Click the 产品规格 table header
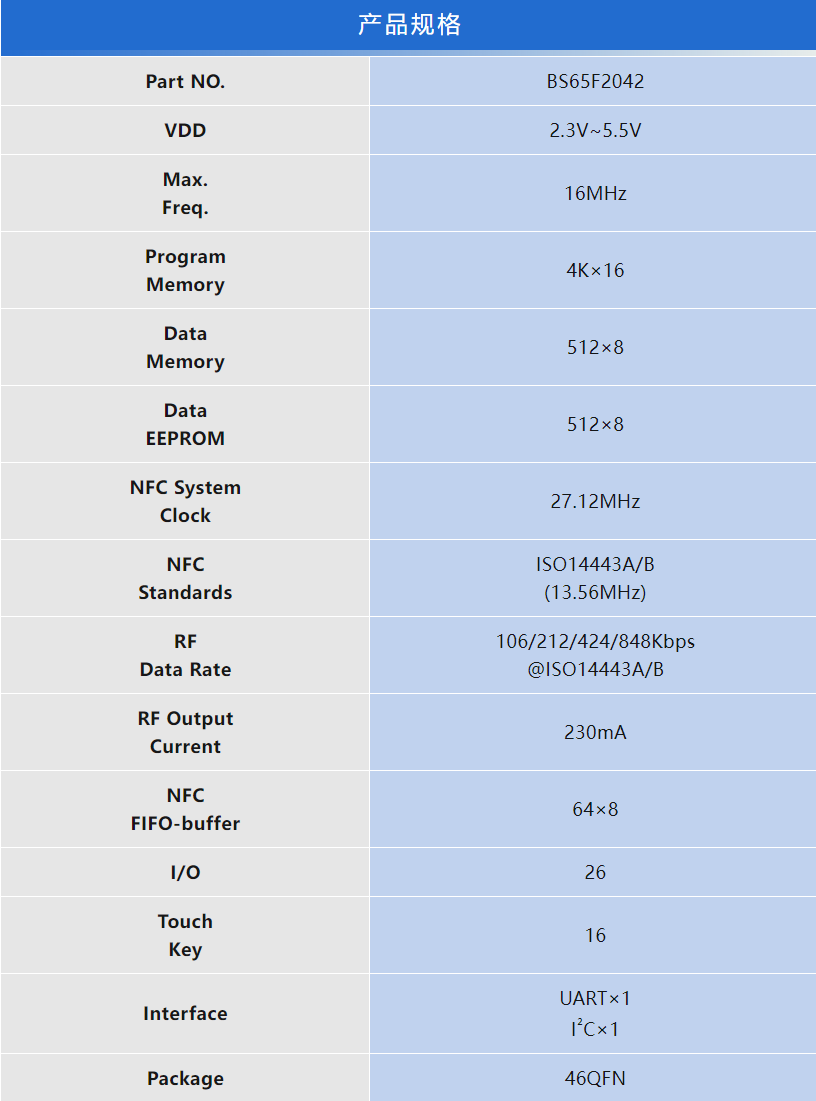This screenshot has height=1101, width=816. pyautogui.click(x=408, y=25)
